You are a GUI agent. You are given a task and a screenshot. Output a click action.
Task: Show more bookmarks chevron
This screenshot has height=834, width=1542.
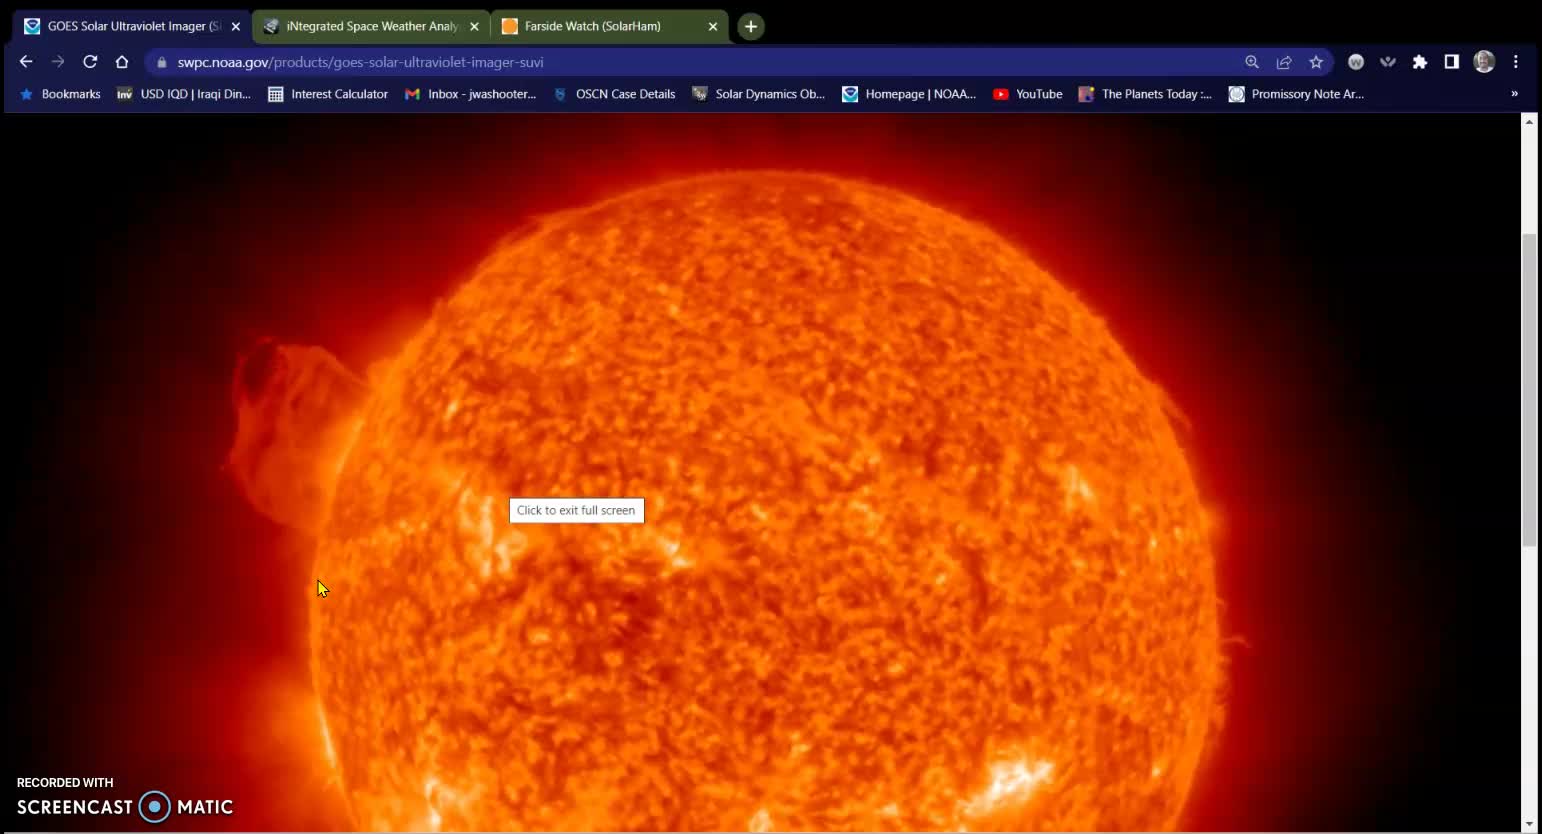click(x=1514, y=94)
